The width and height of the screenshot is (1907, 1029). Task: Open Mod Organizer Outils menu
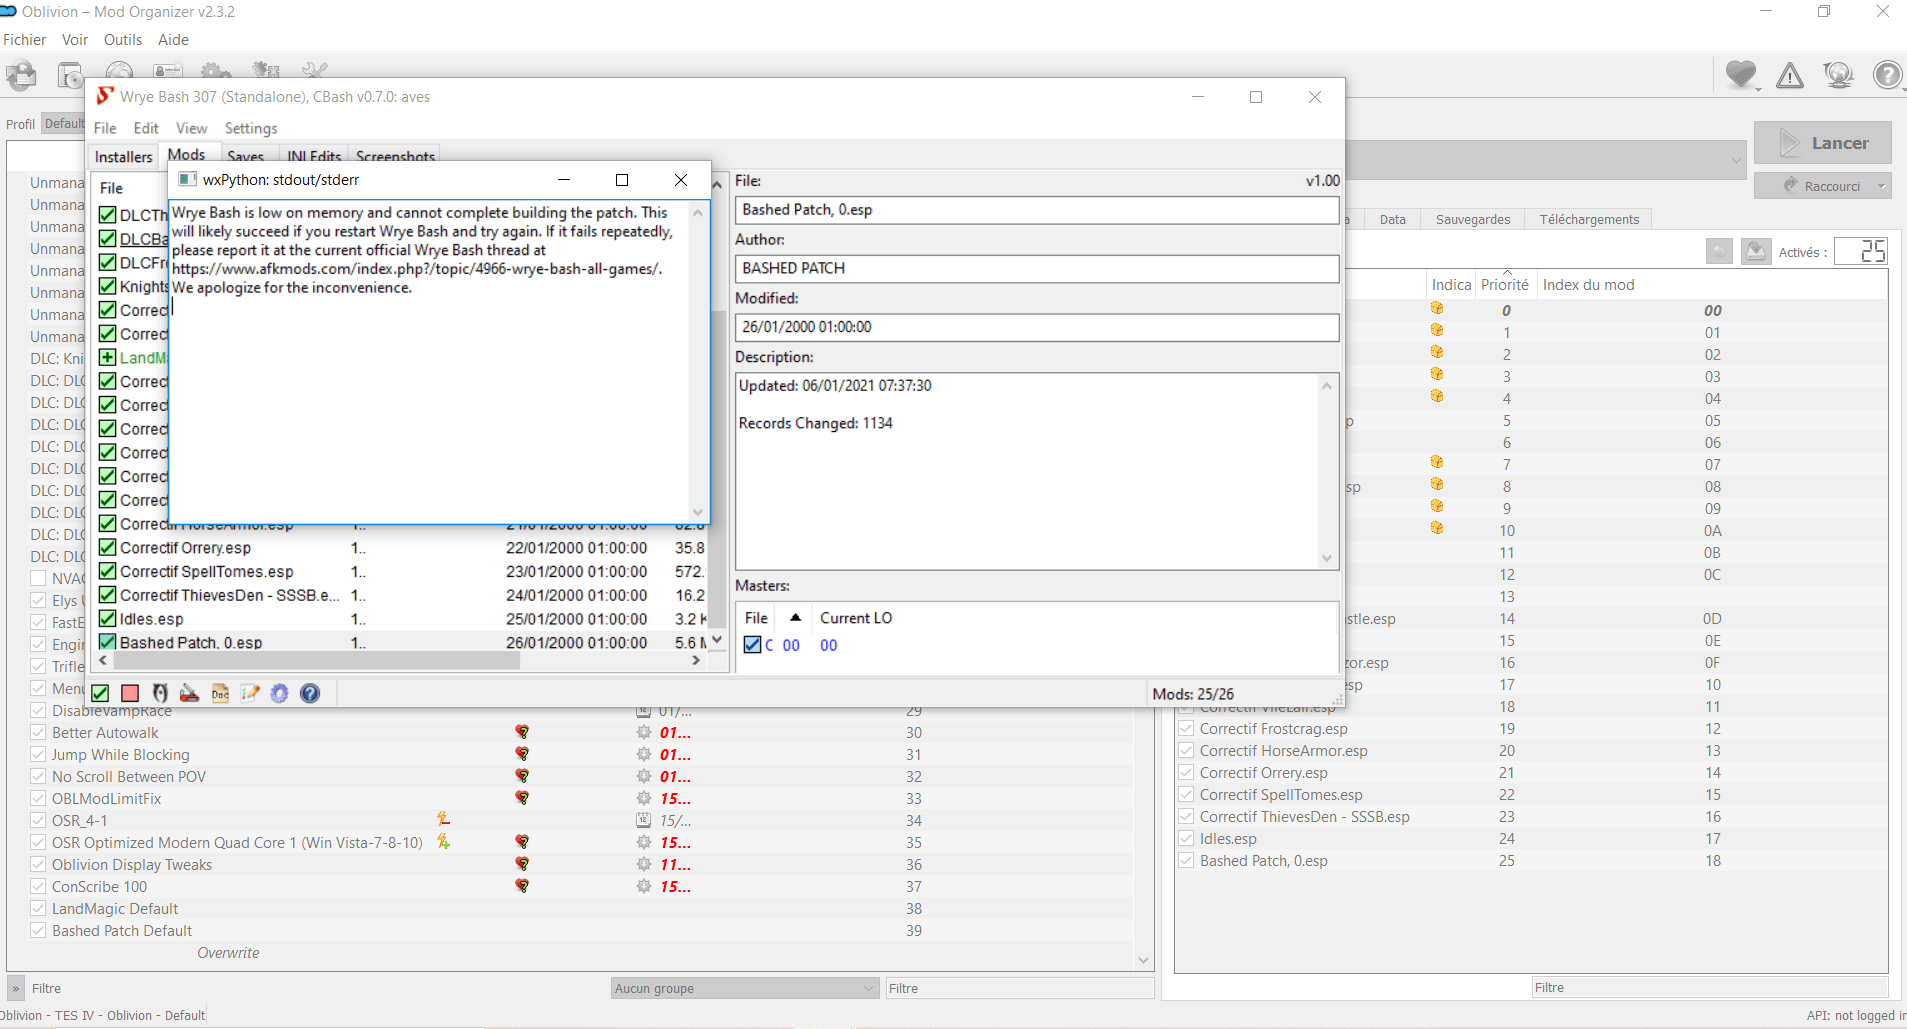point(123,40)
